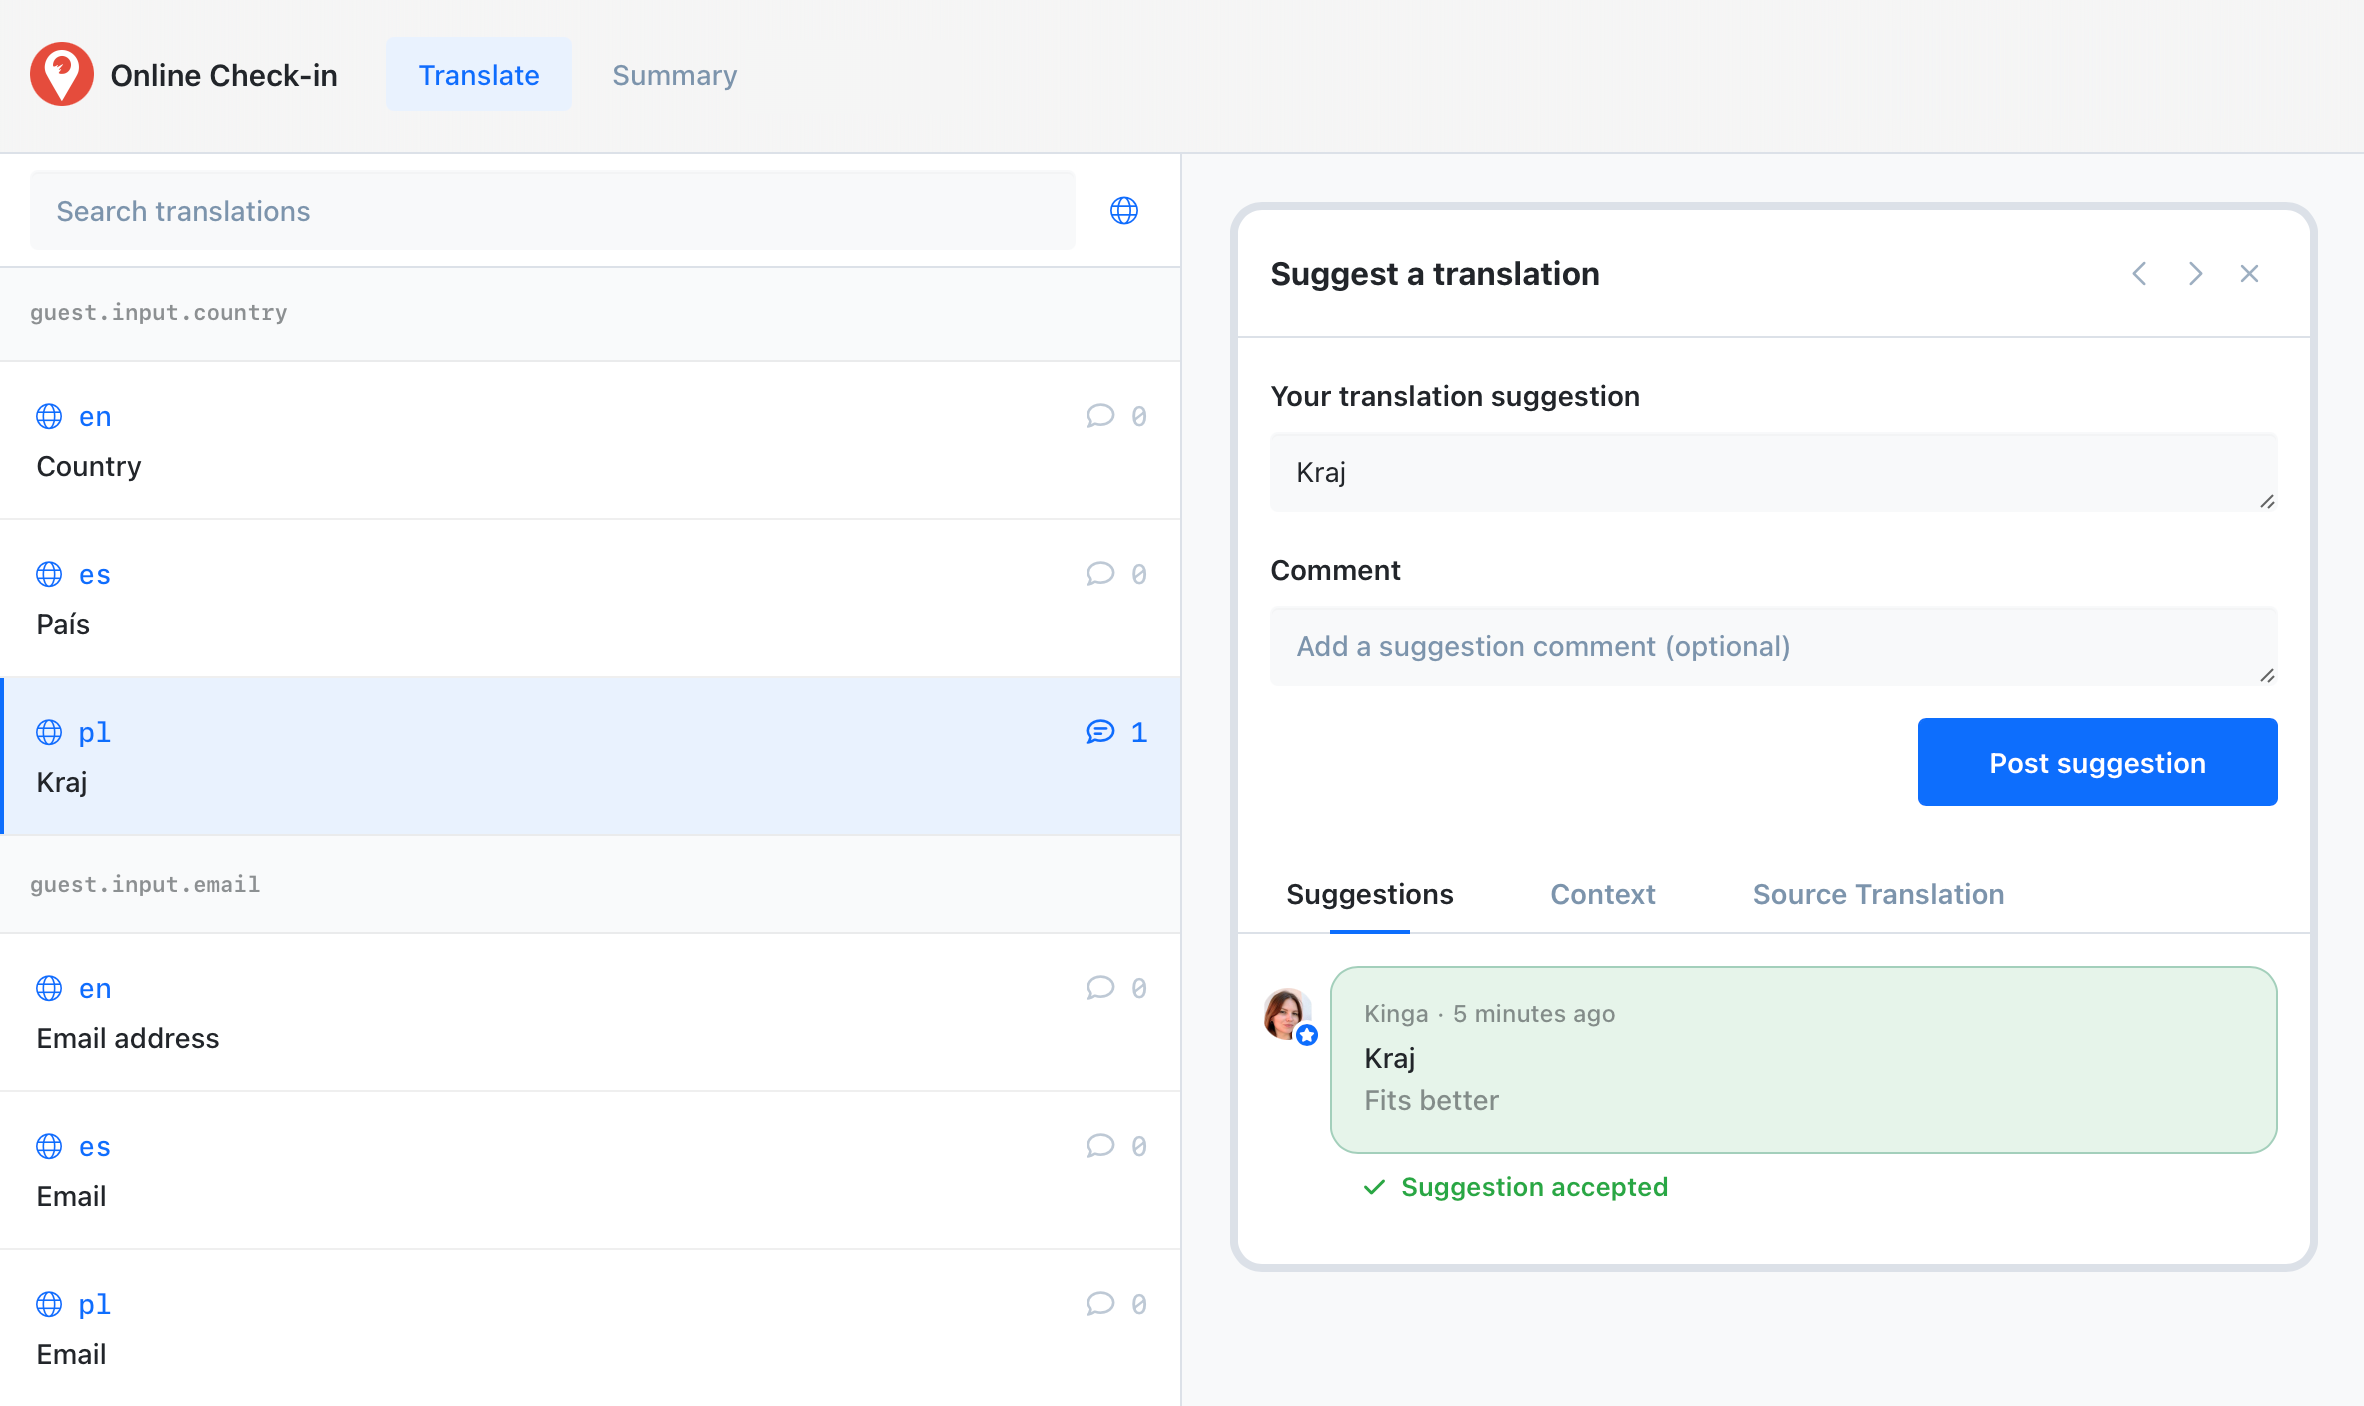
Task: Click the globe icon next to 'en'
Action: tap(49, 415)
